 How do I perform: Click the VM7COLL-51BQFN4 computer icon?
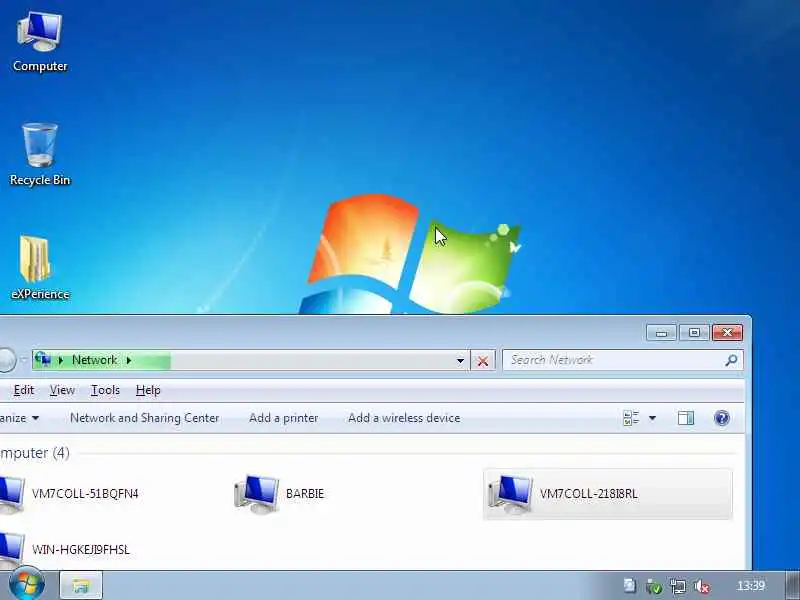coord(11,494)
